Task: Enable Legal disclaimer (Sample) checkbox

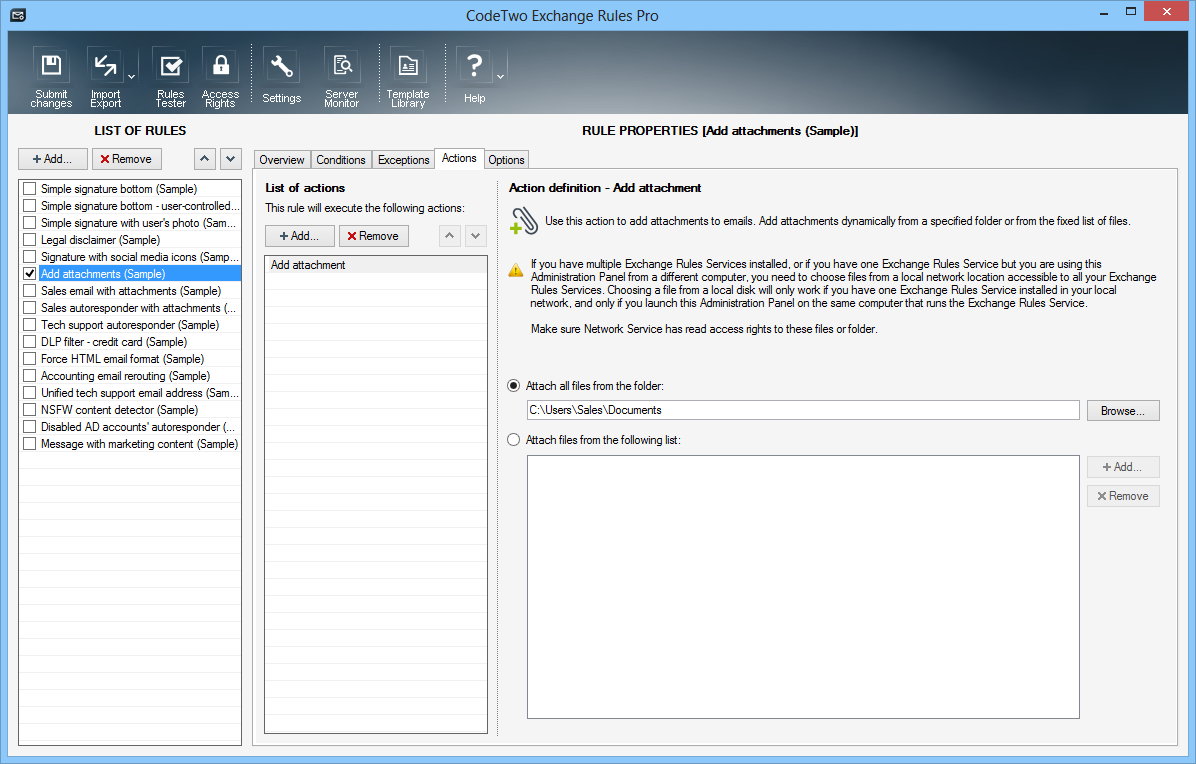Action: [30, 239]
